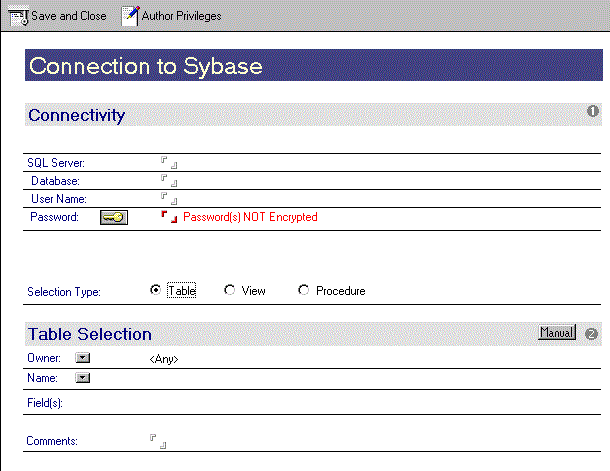This screenshot has width=610, height=471.
Task: Click the Table Selection section heading
Action: pyautogui.click(x=89, y=334)
